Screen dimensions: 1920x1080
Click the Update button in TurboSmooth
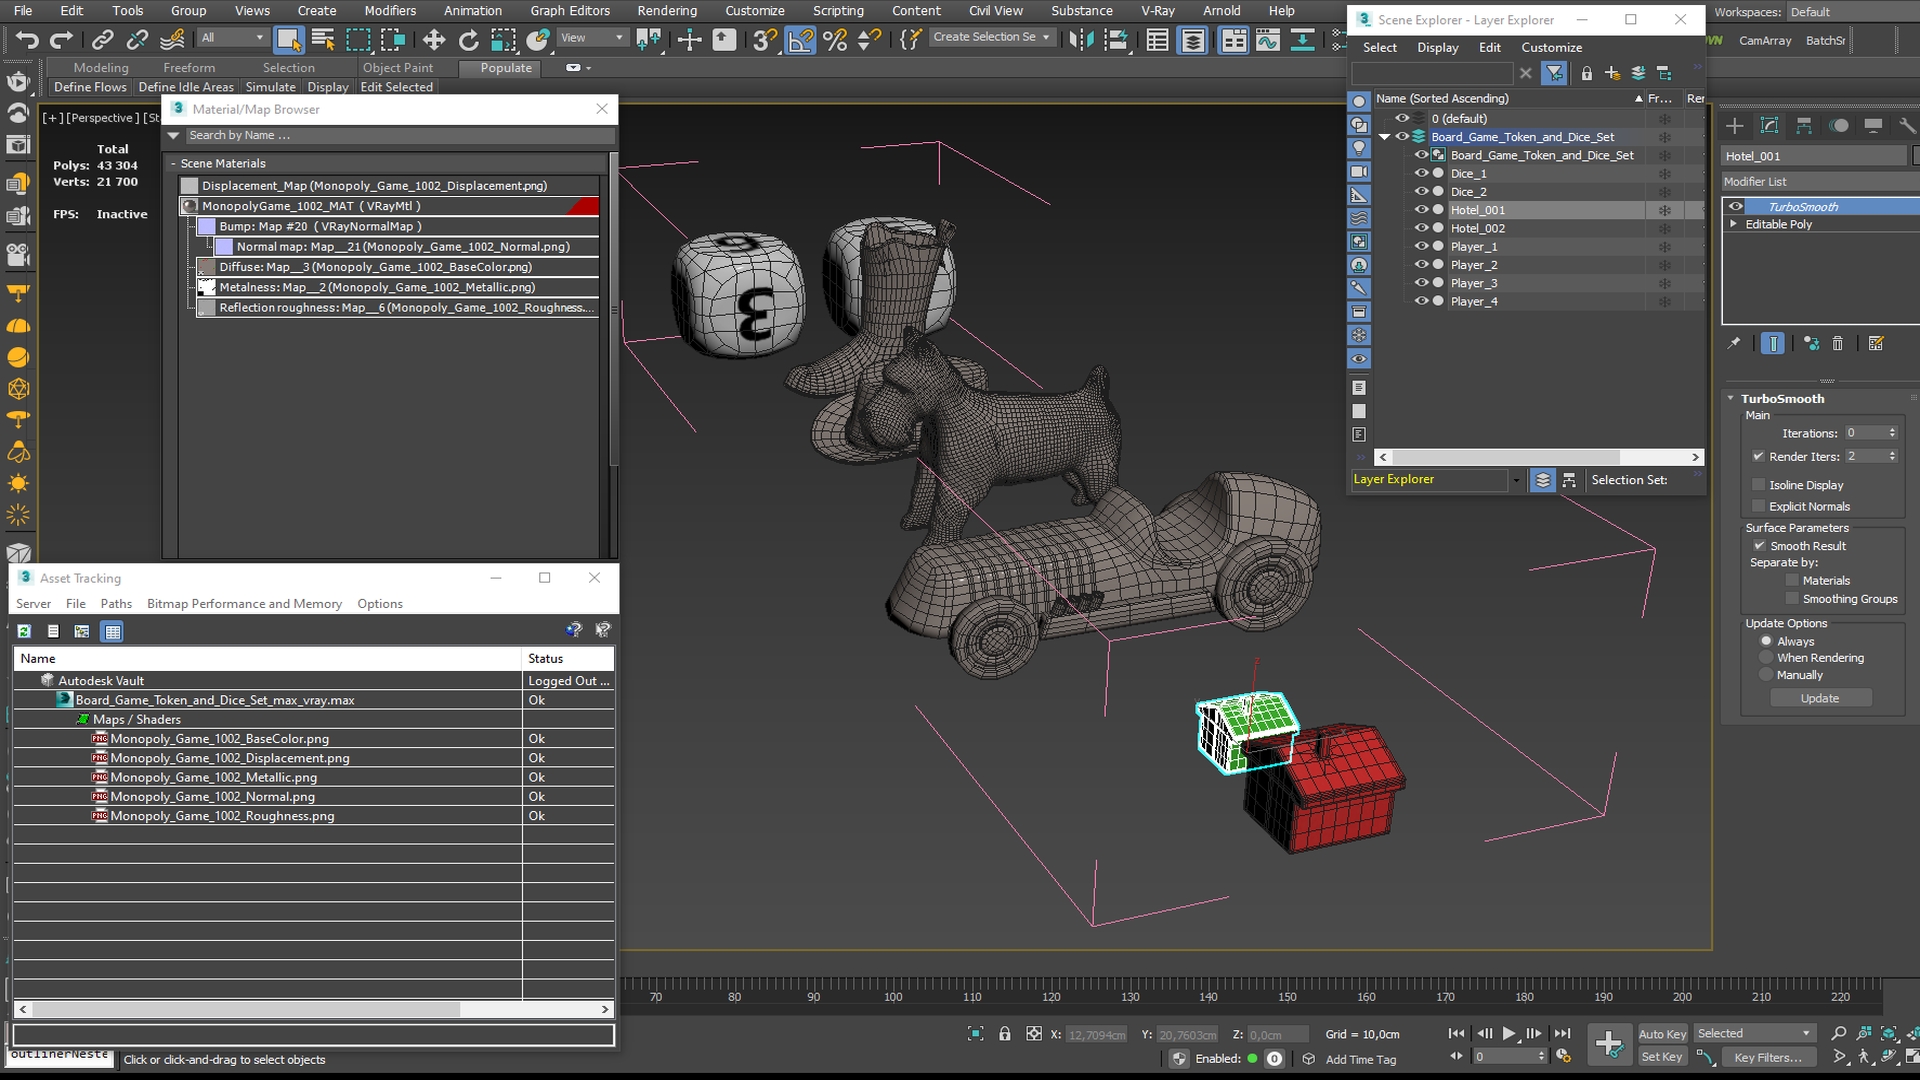point(1820,698)
